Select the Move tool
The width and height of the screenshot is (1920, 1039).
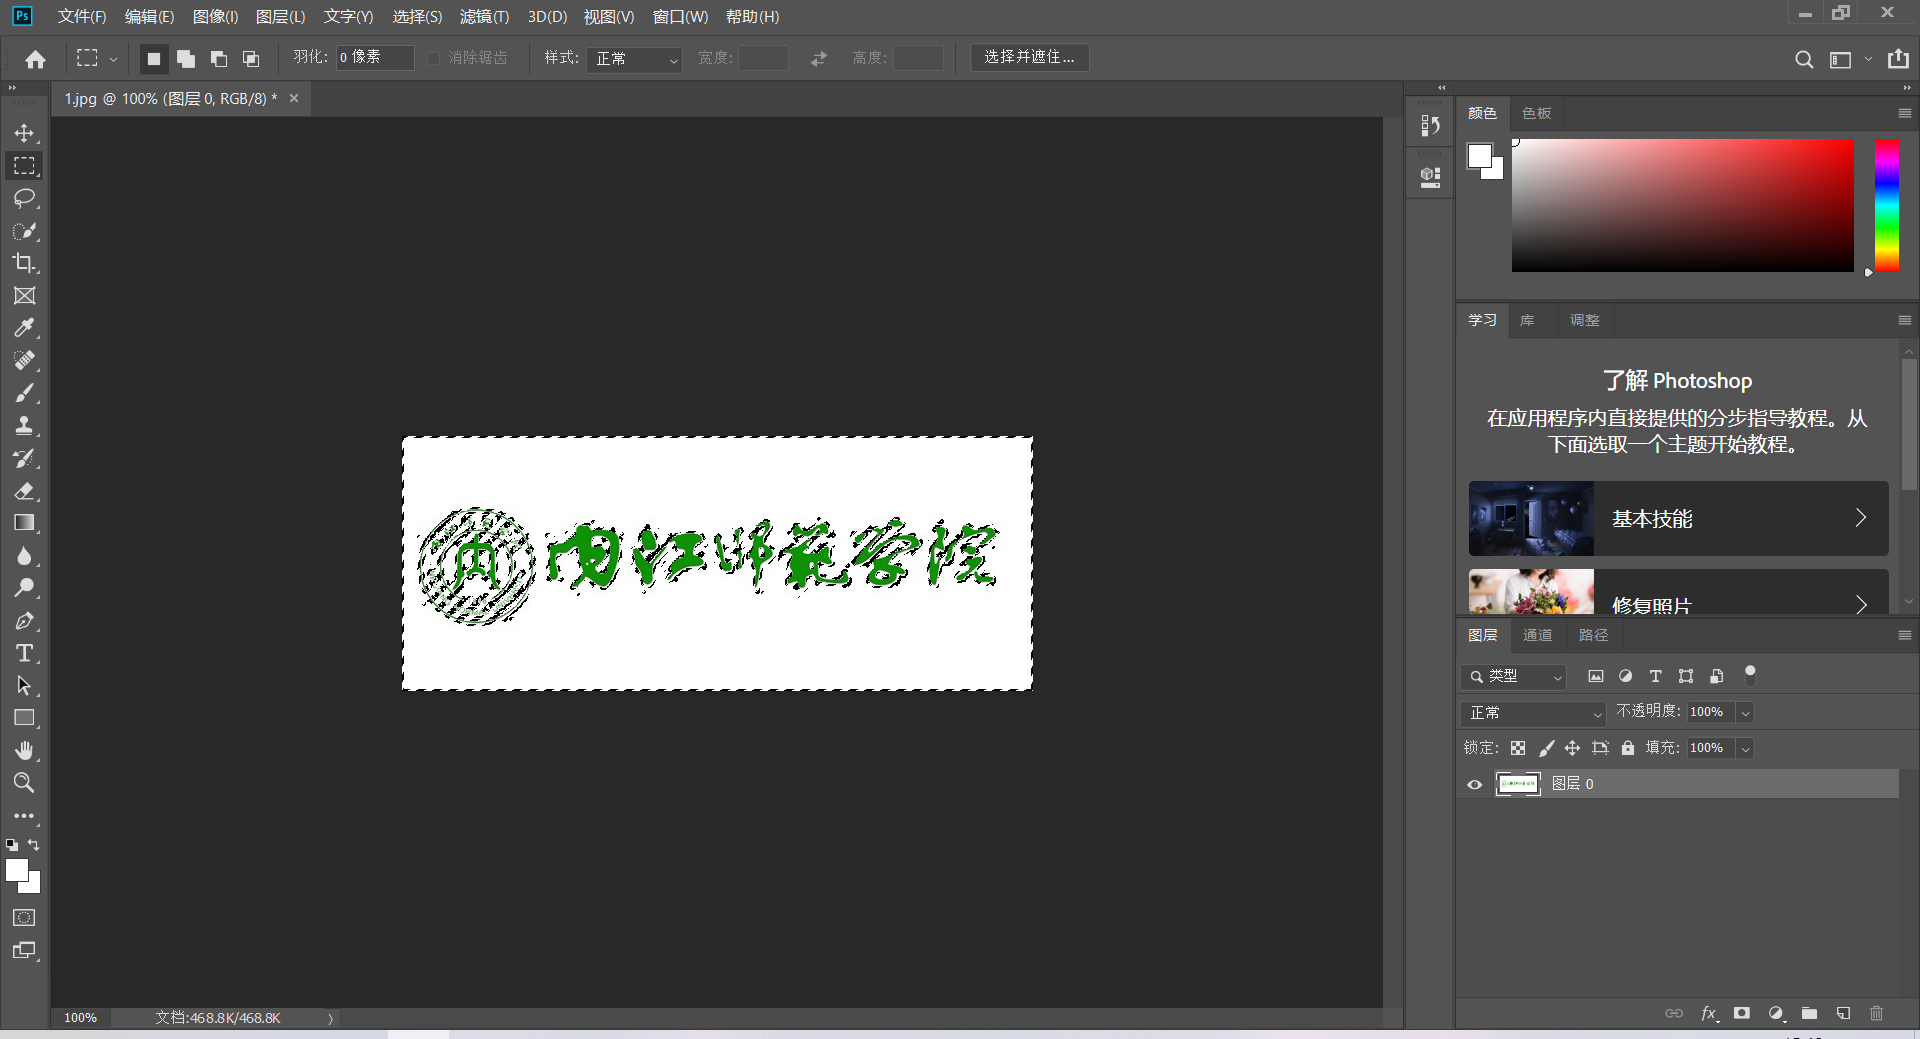(24, 133)
